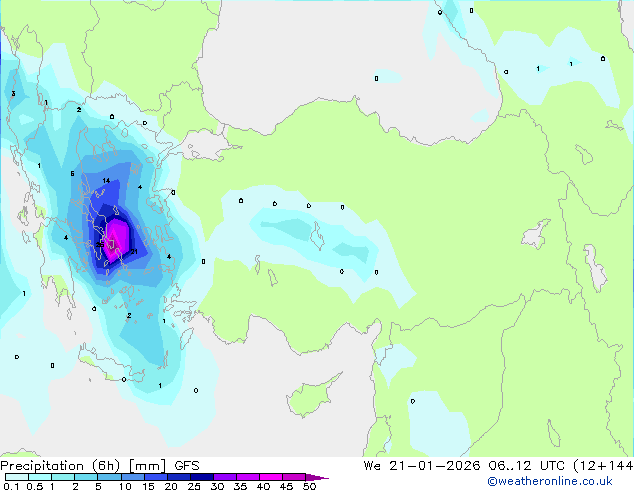Select the 35–40 mm legend color swatch
634x490 pixels.
(x=247, y=477)
